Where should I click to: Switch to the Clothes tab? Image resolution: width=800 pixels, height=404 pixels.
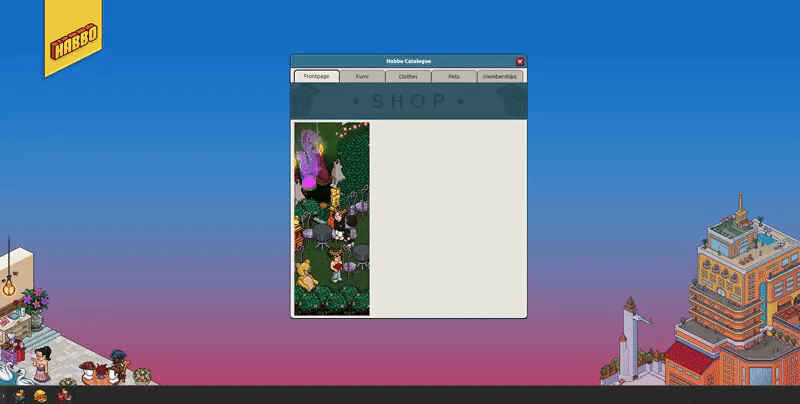coord(408,77)
